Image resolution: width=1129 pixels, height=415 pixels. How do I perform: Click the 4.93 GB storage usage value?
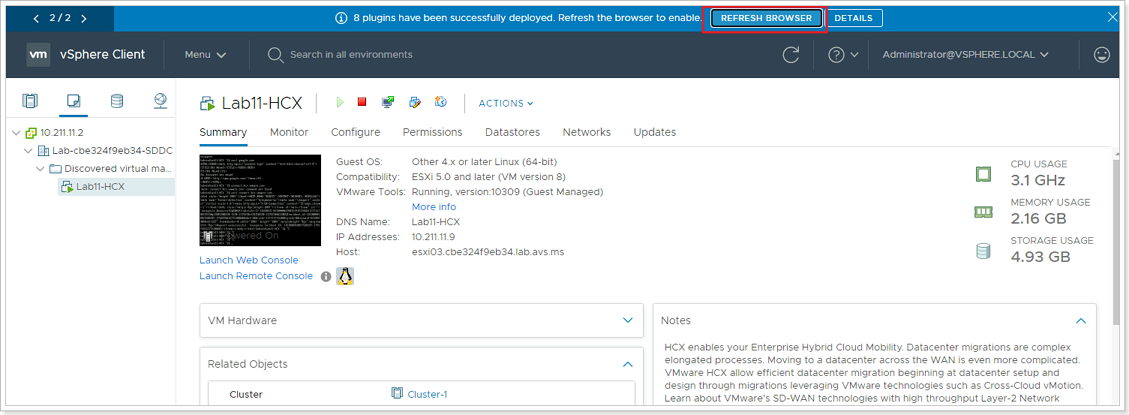pyautogui.click(x=1040, y=256)
